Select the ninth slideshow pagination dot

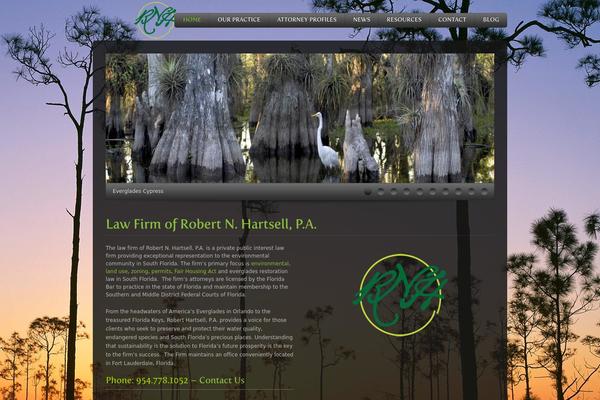471,191
